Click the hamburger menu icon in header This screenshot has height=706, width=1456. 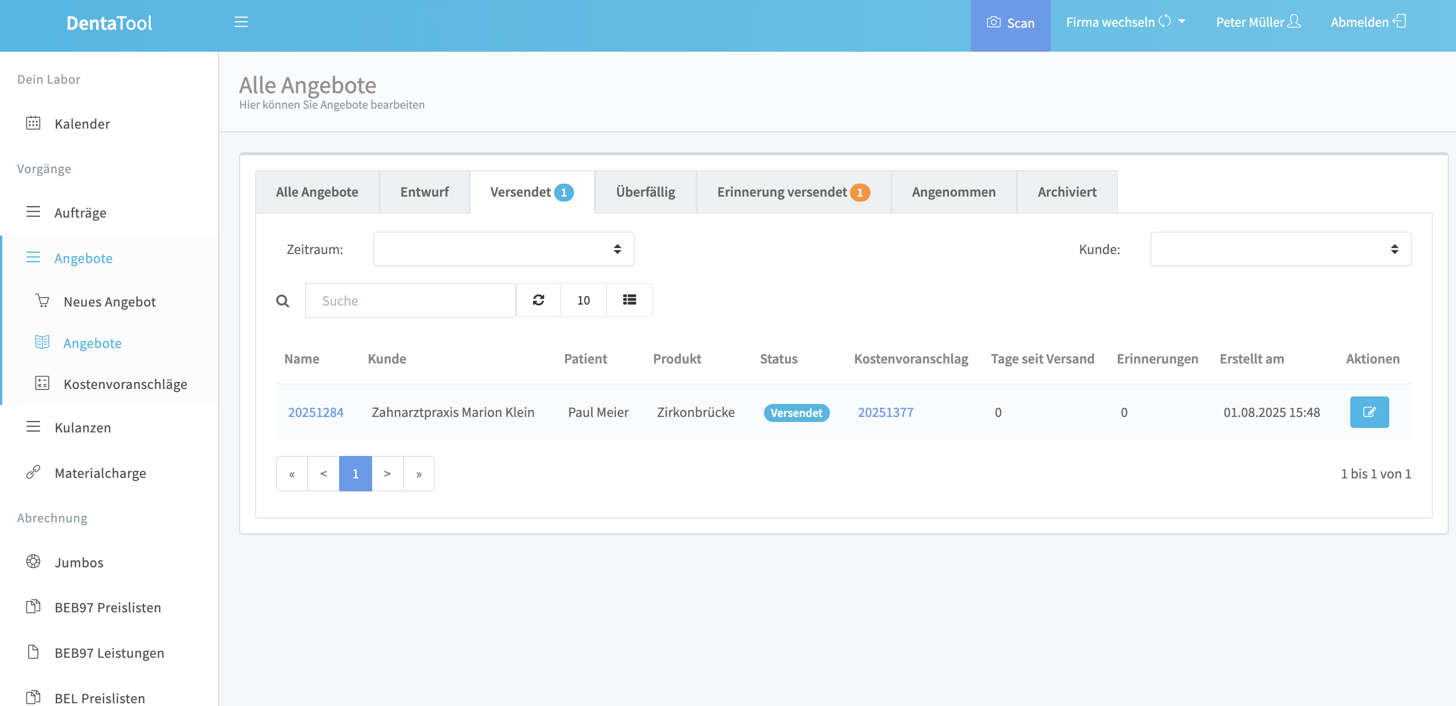coord(241,22)
